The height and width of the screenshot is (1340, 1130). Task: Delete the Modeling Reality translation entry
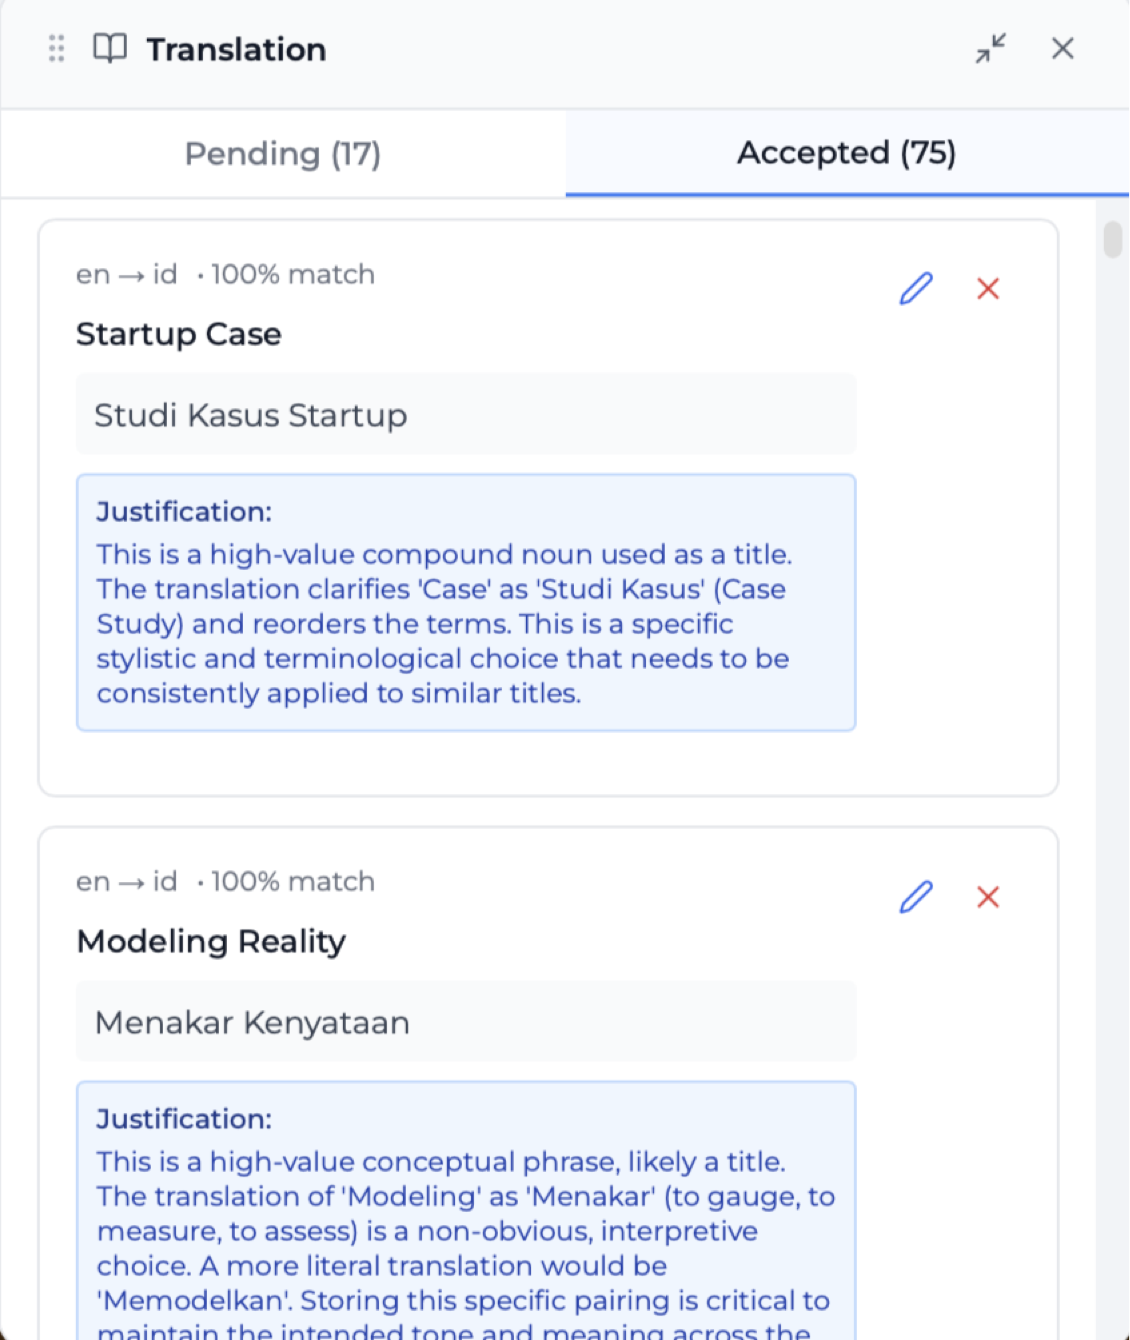988,897
